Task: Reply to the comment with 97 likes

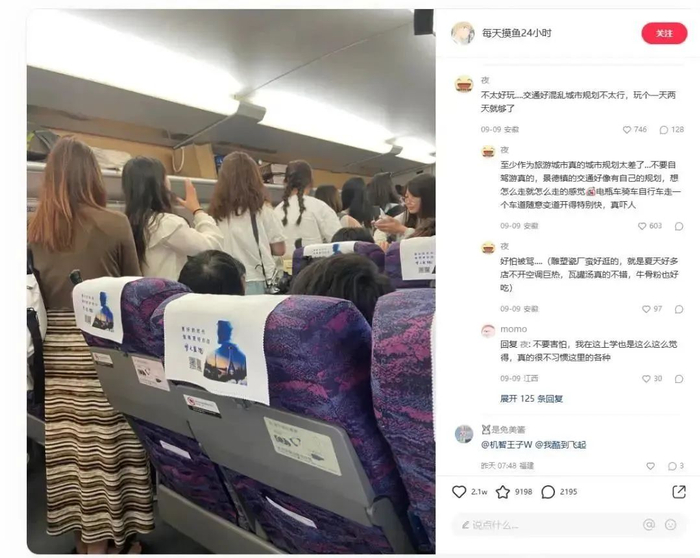Action: (x=679, y=309)
